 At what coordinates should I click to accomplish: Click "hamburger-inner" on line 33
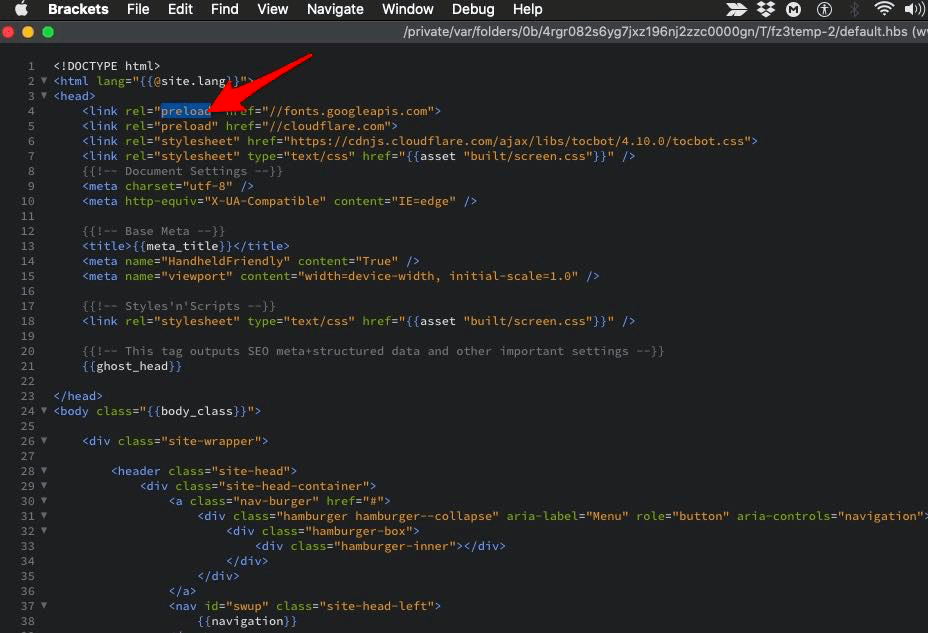point(398,546)
